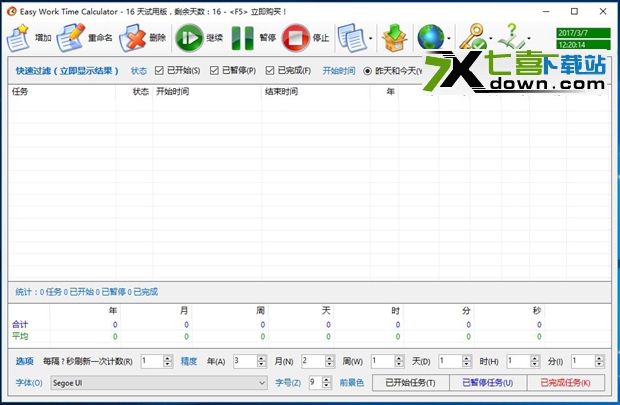Toggle the 已完成(F) finished checkbox

click(270, 70)
